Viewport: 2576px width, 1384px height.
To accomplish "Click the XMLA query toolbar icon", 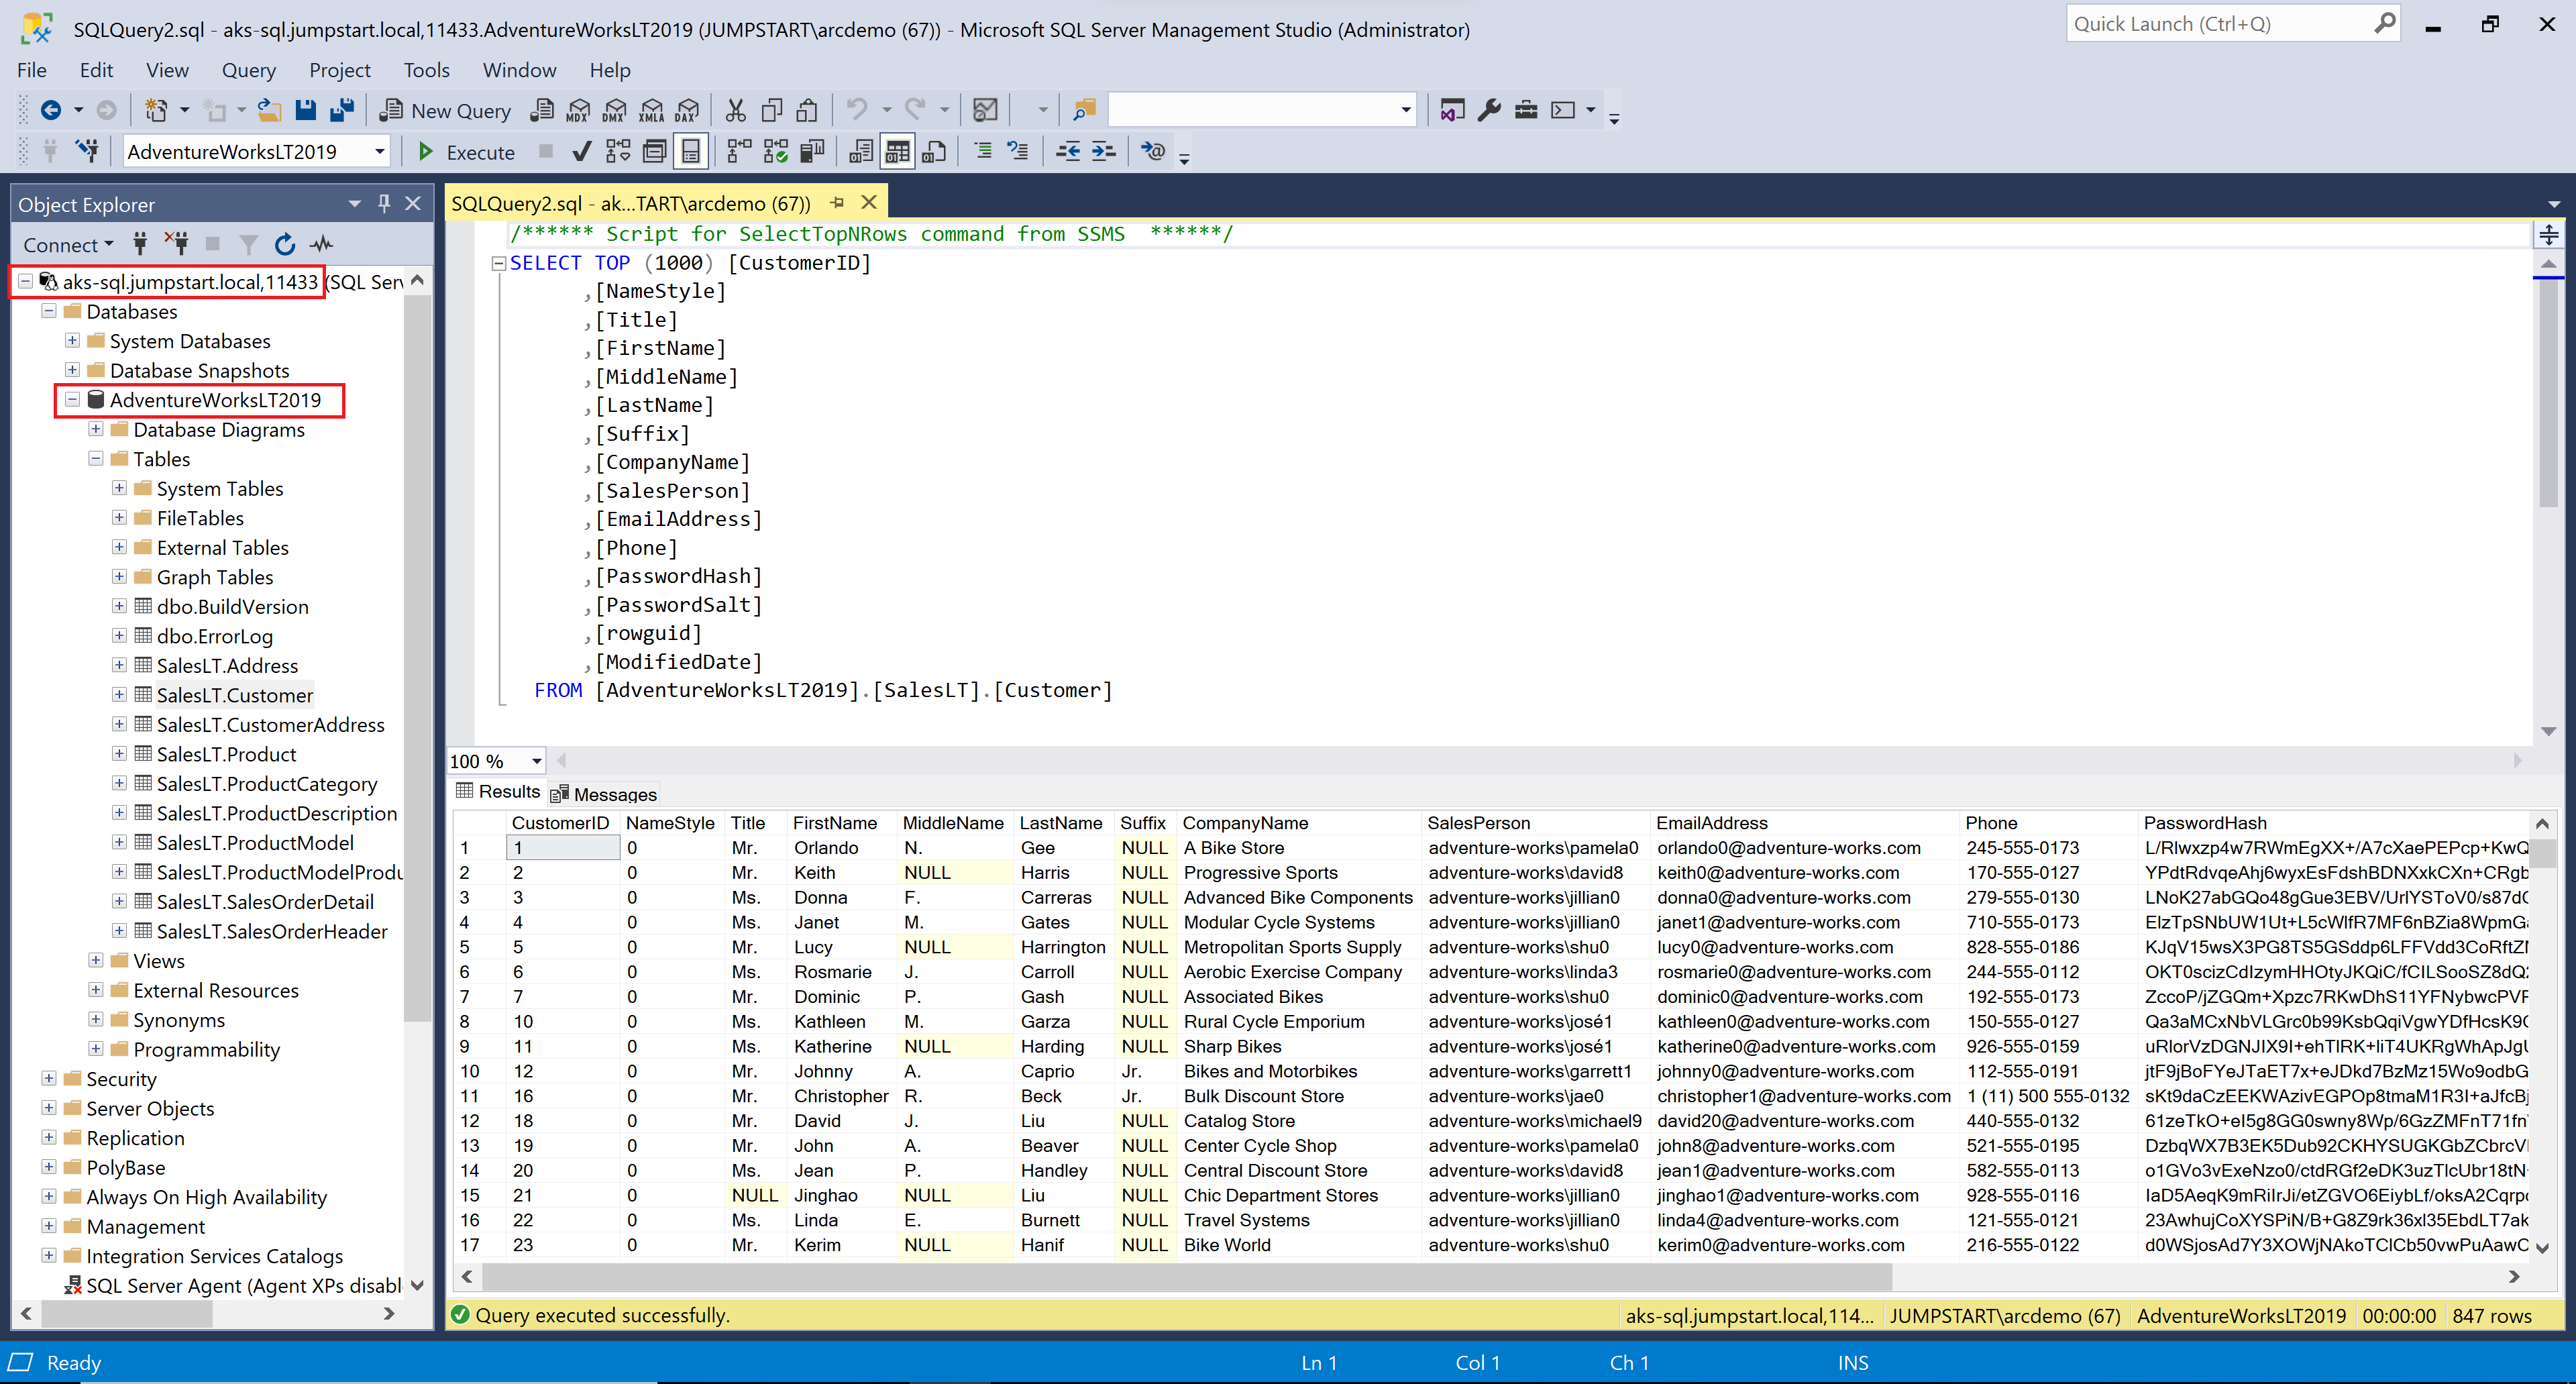I will (651, 110).
